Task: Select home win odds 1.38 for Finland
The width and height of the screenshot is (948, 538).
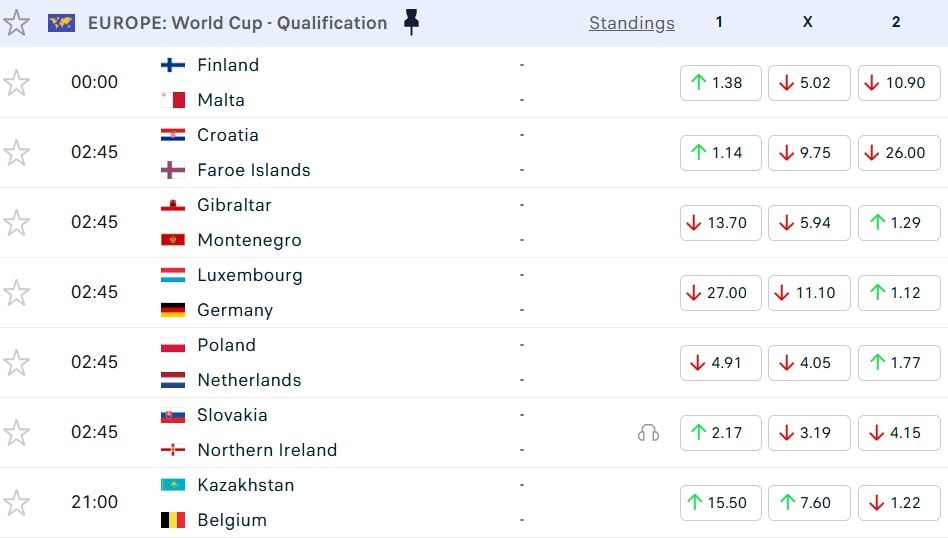Action: pyautogui.click(x=720, y=83)
